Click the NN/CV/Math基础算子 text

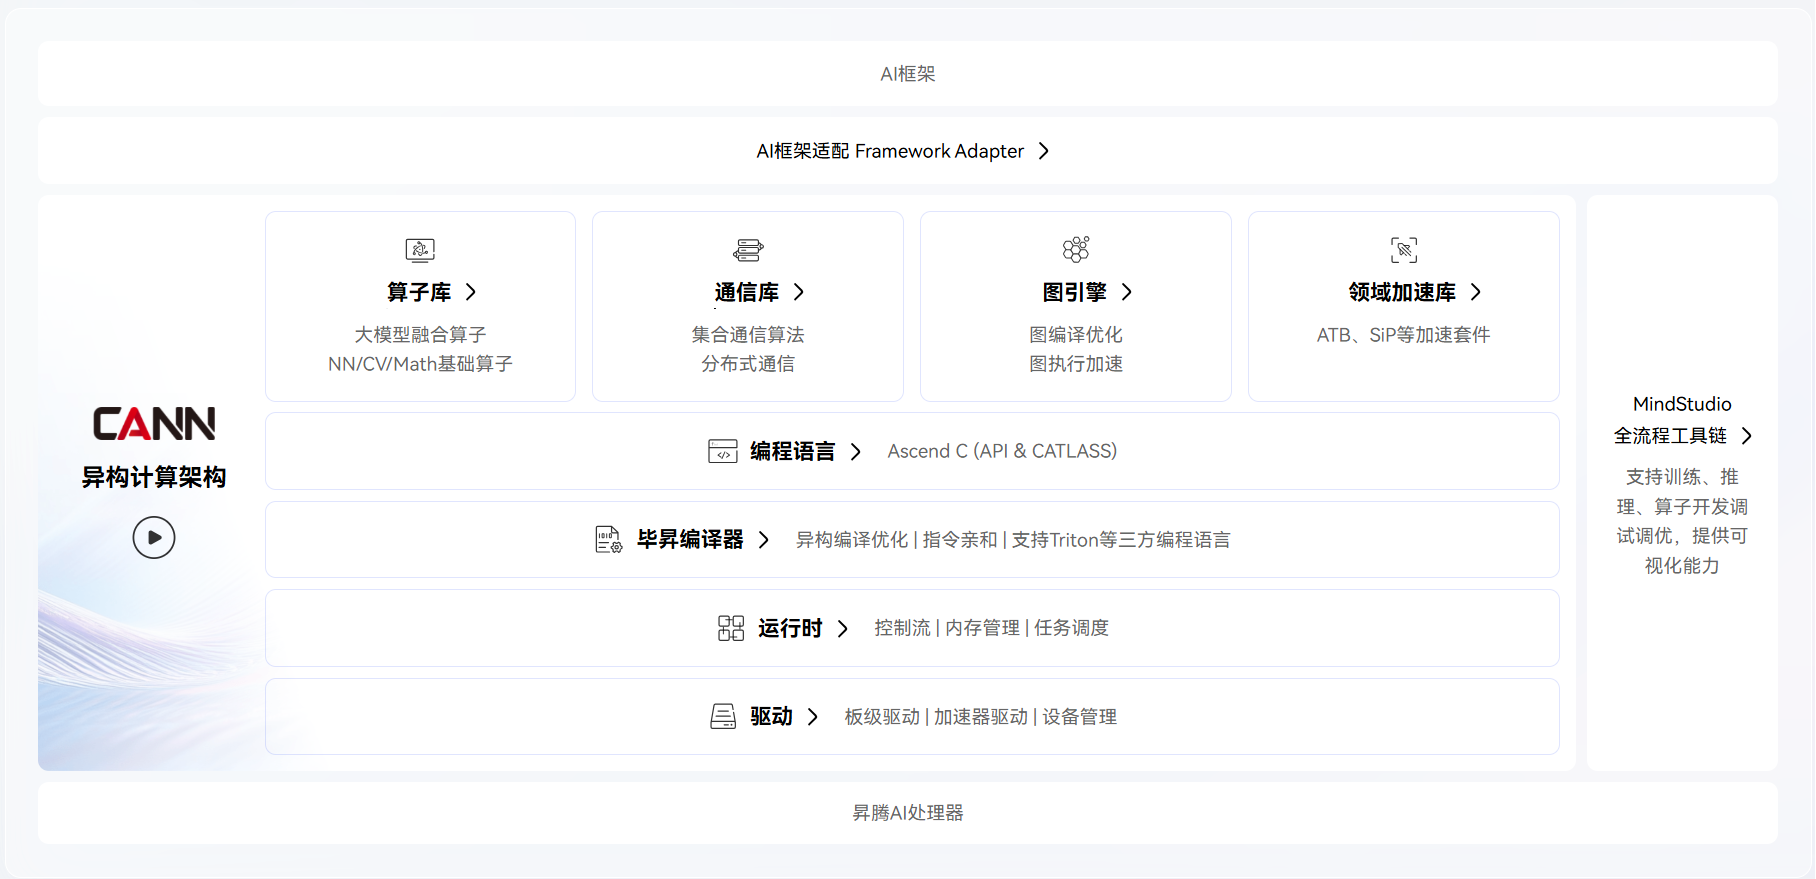pos(420,364)
